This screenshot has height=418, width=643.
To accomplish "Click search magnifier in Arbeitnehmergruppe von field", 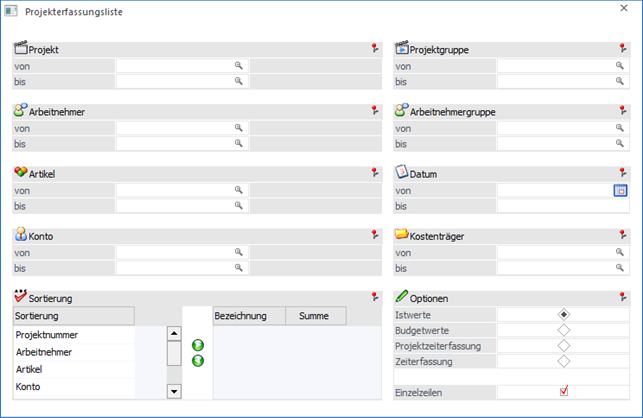I will [621, 128].
